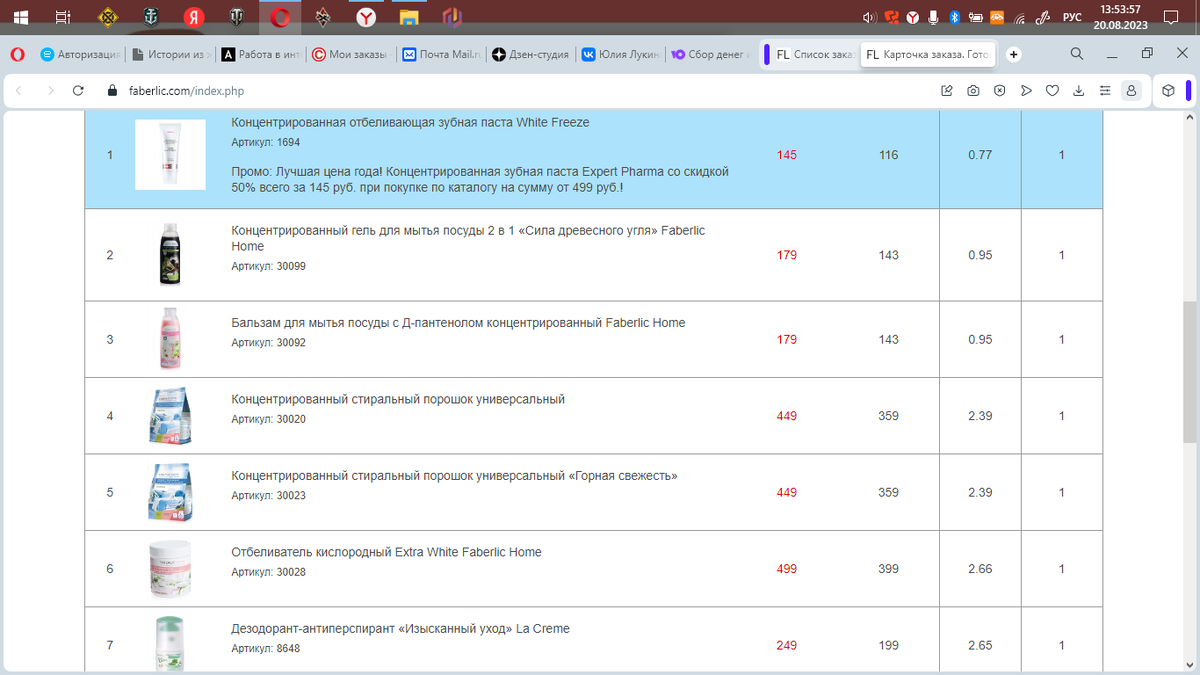Click the Сила древесного угля gel name

click(468, 239)
